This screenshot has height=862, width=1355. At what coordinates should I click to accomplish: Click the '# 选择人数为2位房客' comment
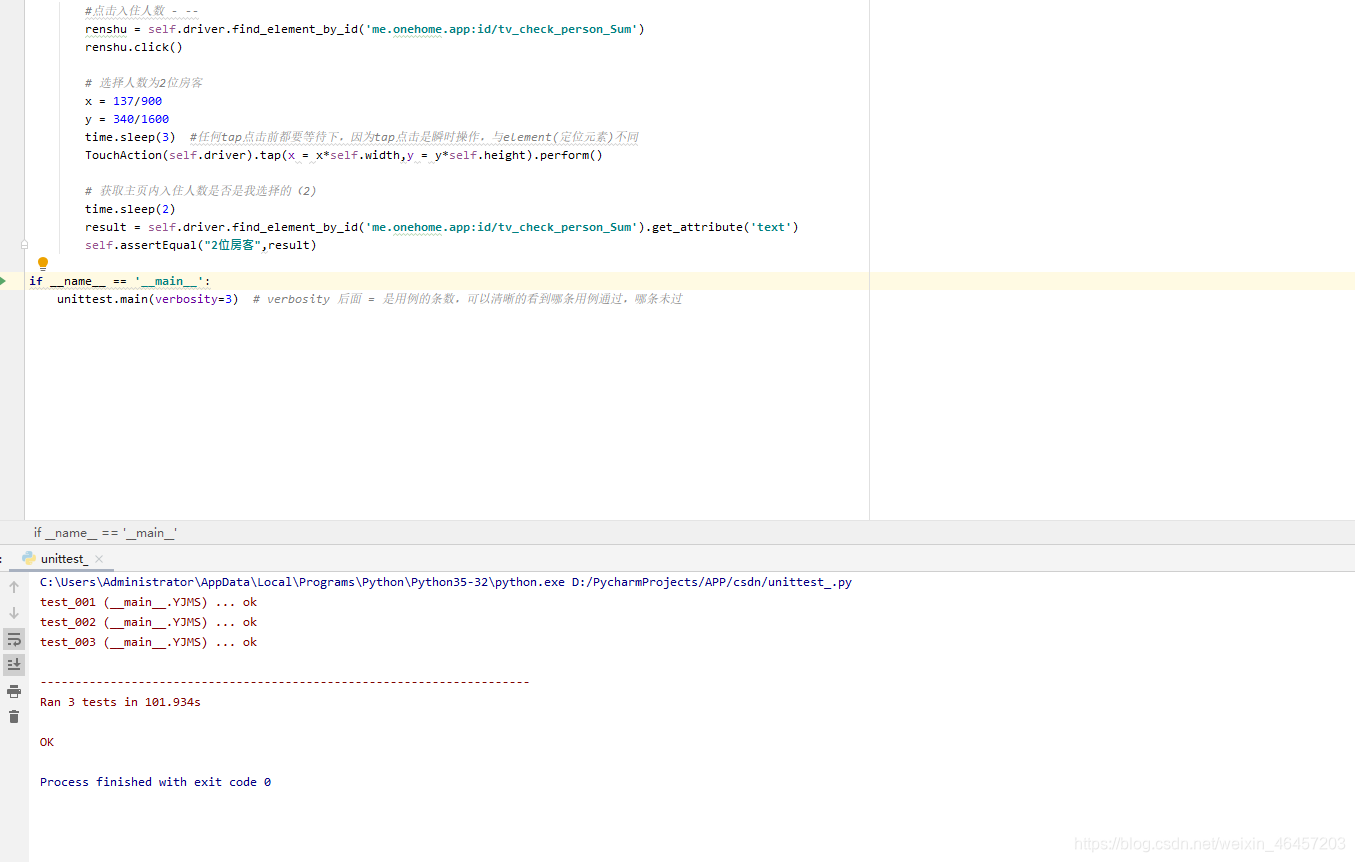coord(144,83)
